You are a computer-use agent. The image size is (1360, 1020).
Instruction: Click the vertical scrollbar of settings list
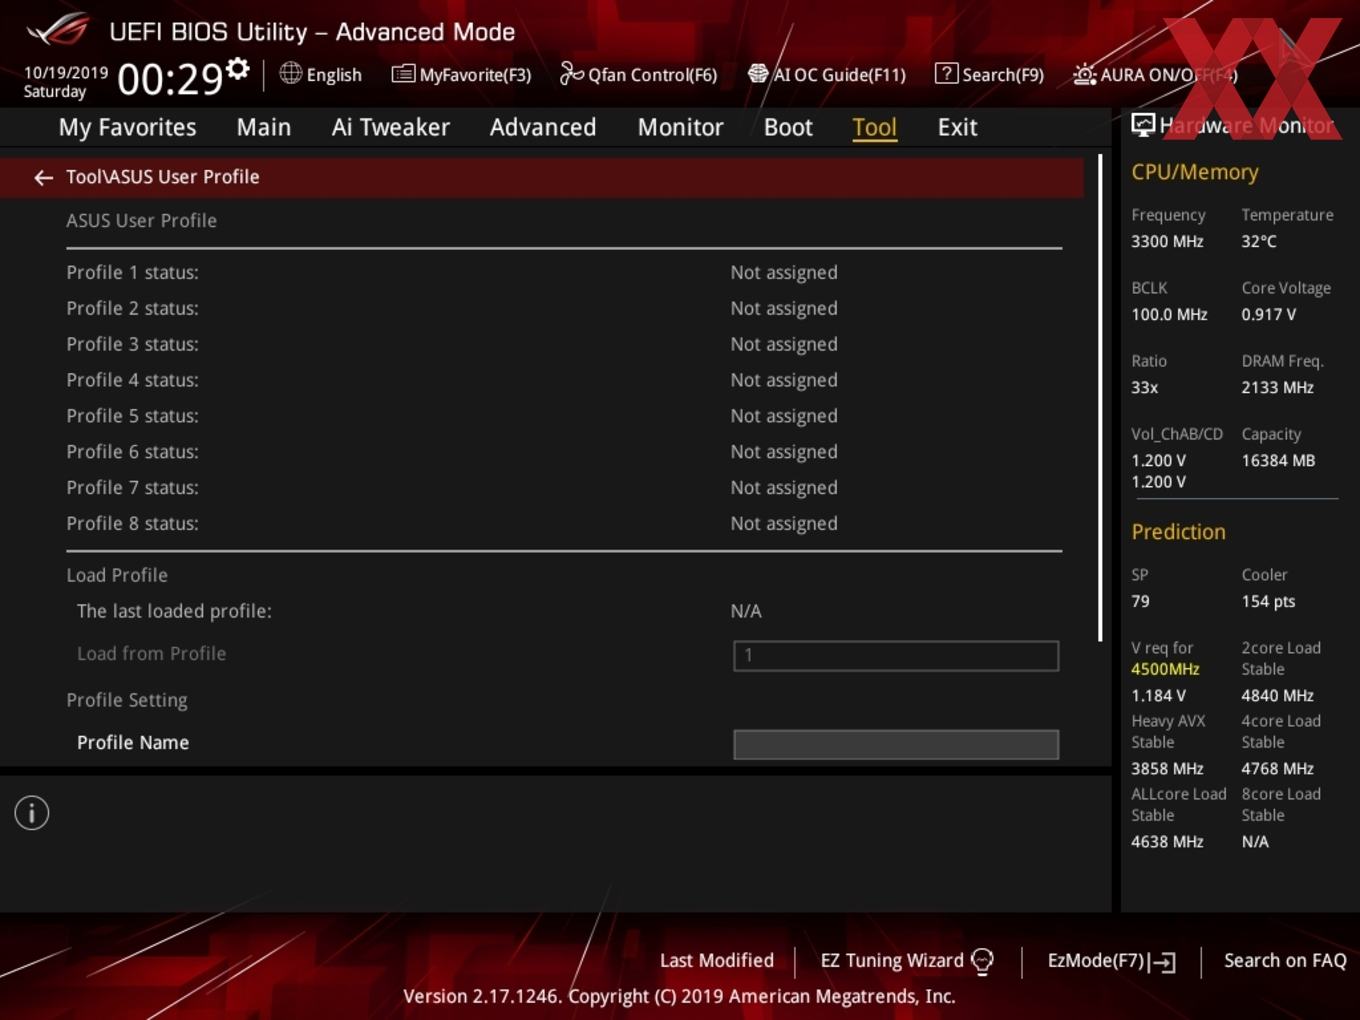[1100, 398]
